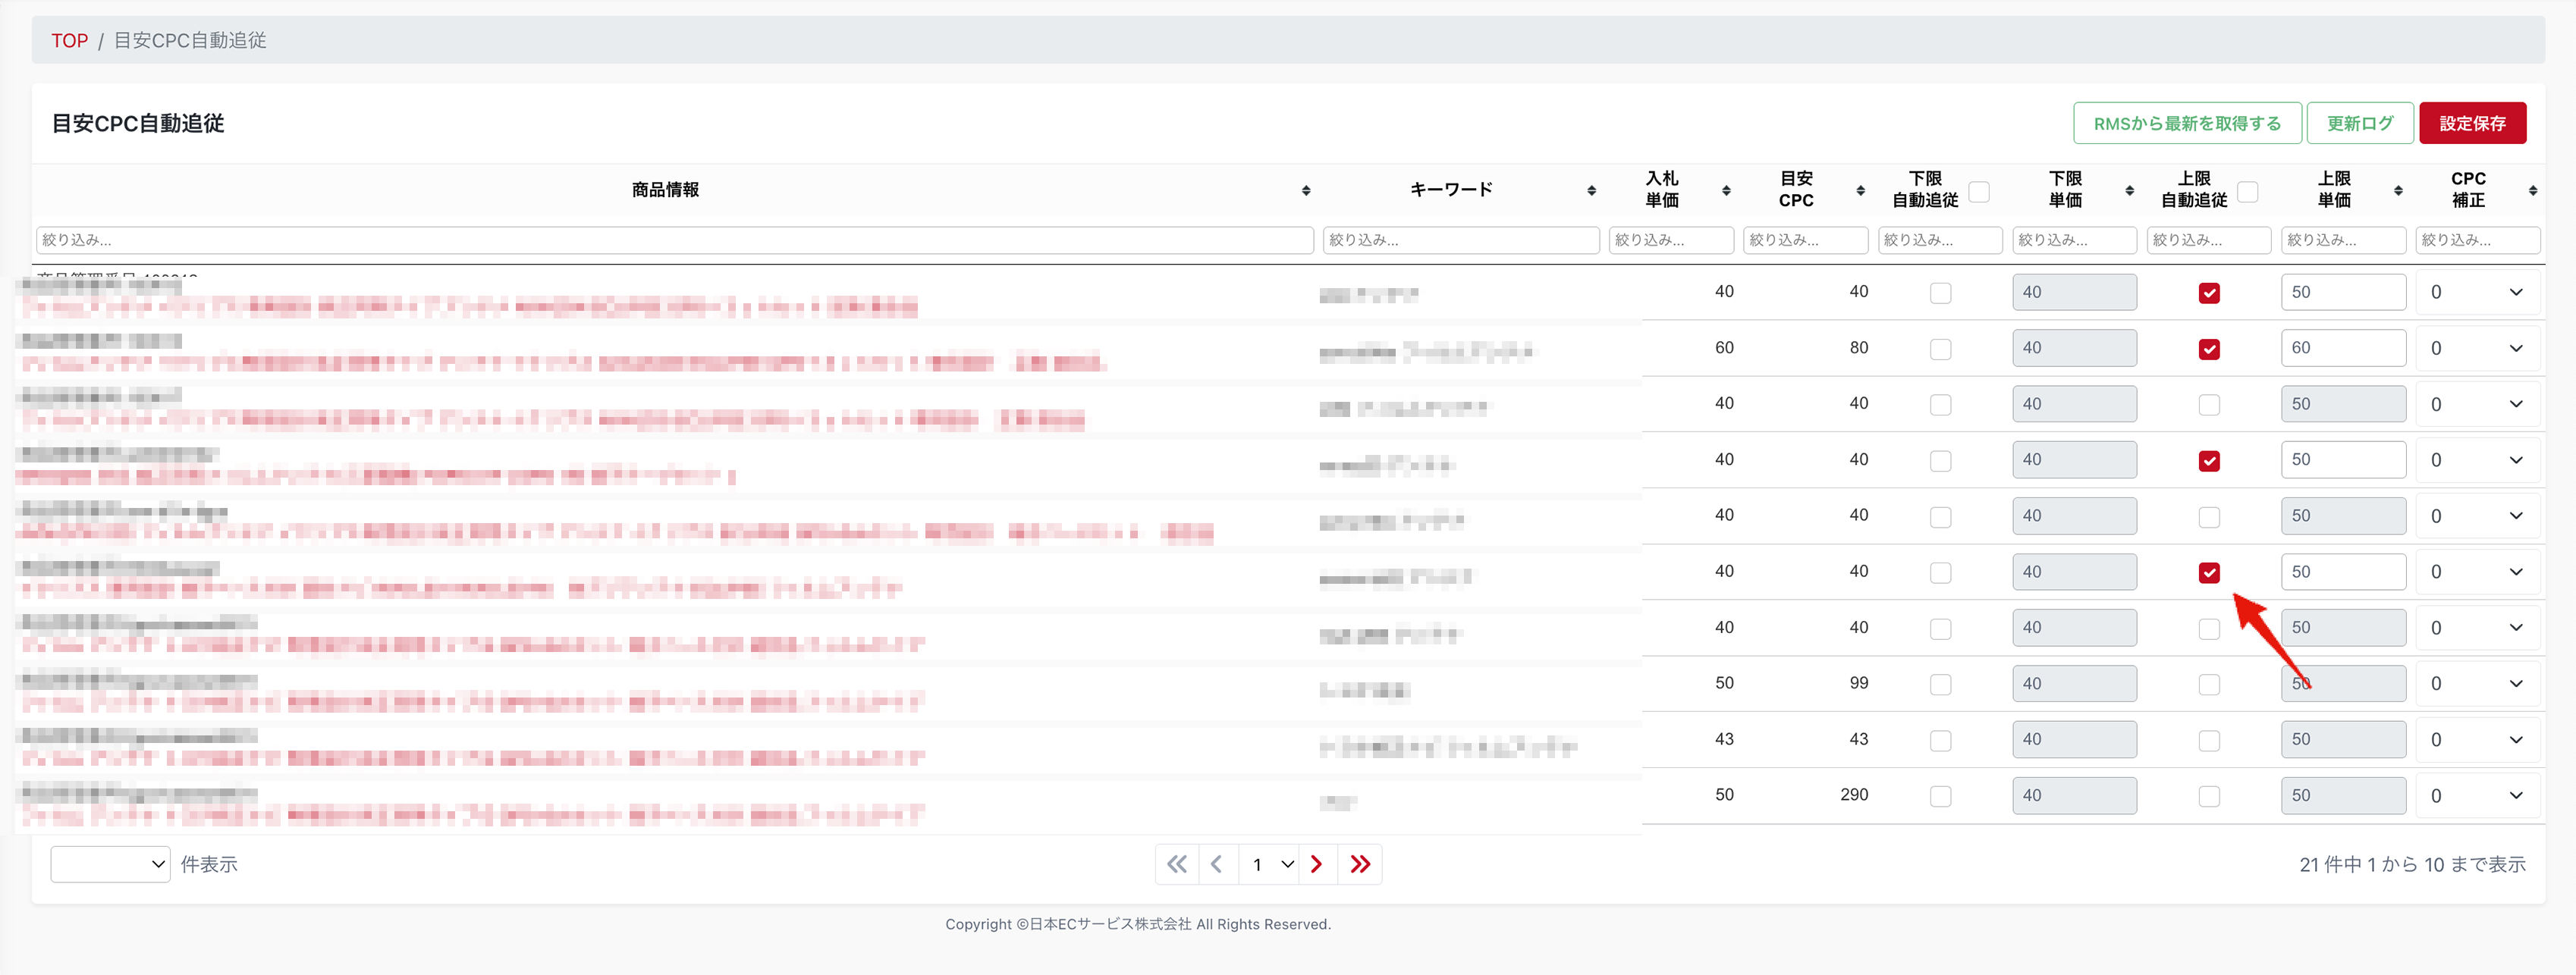Image resolution: width=2576 pixels, height=975 pixels.
Task: Go to the first page of results
Action: [x=1177, y=864]
